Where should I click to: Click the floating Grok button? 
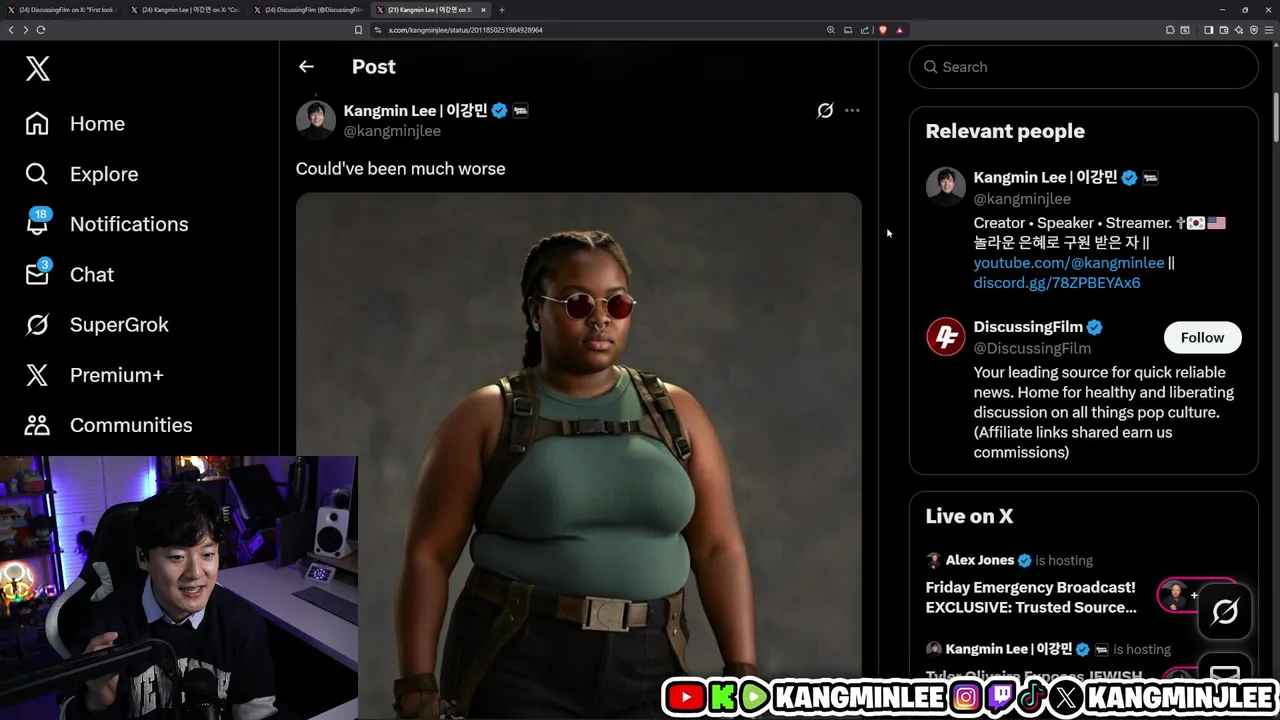(x=1225, y=611)
